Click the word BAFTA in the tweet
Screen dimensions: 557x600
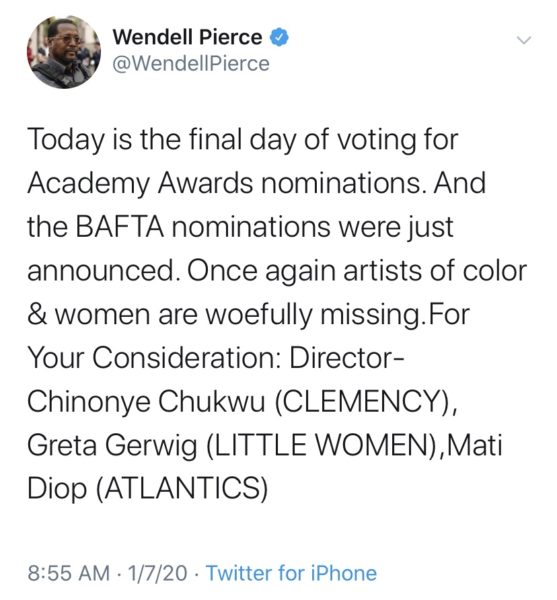(120, 227)
